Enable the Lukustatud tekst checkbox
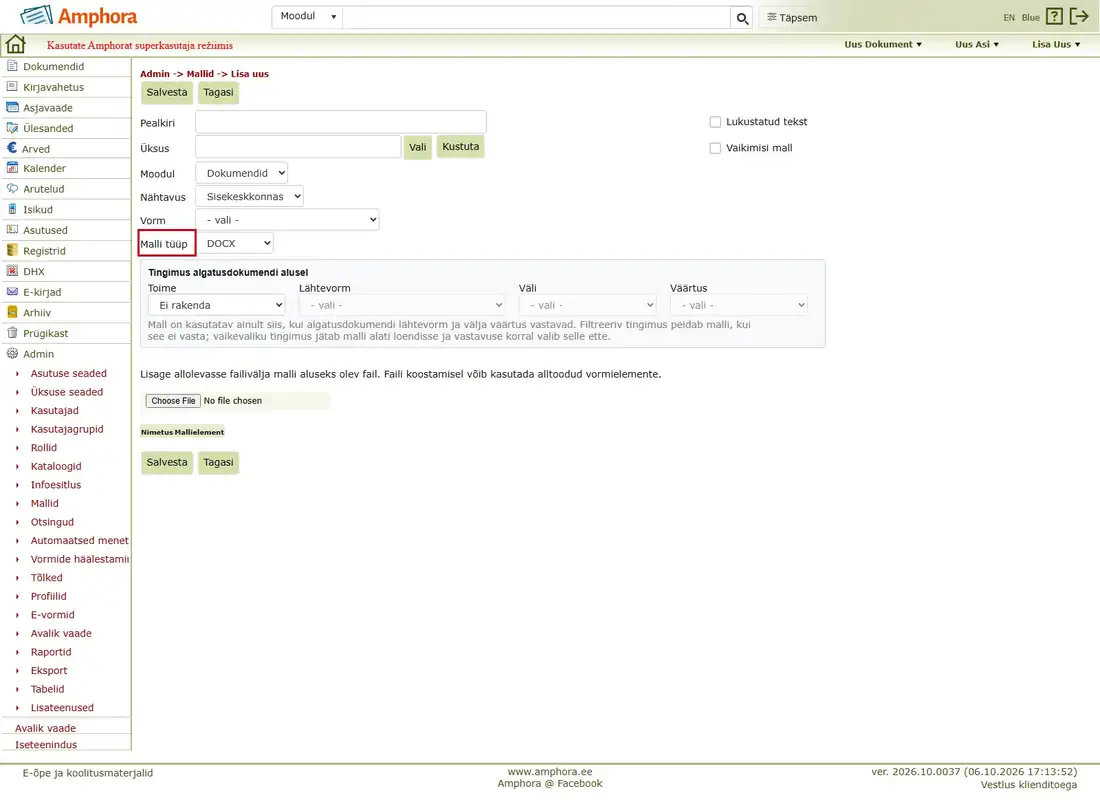 click(715, 122)
